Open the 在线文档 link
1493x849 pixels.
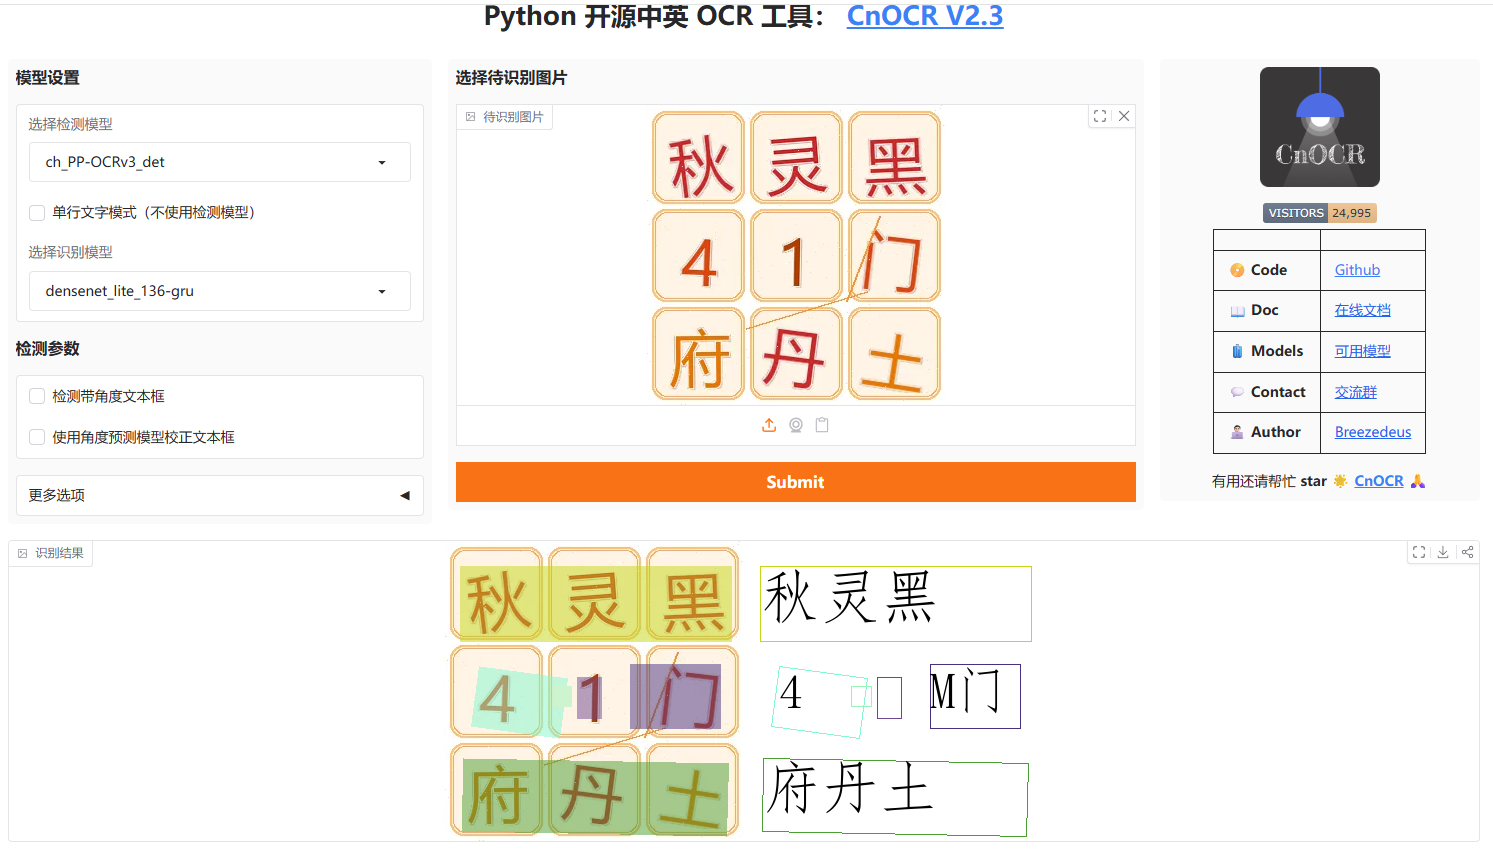(x=1362, y=310)
